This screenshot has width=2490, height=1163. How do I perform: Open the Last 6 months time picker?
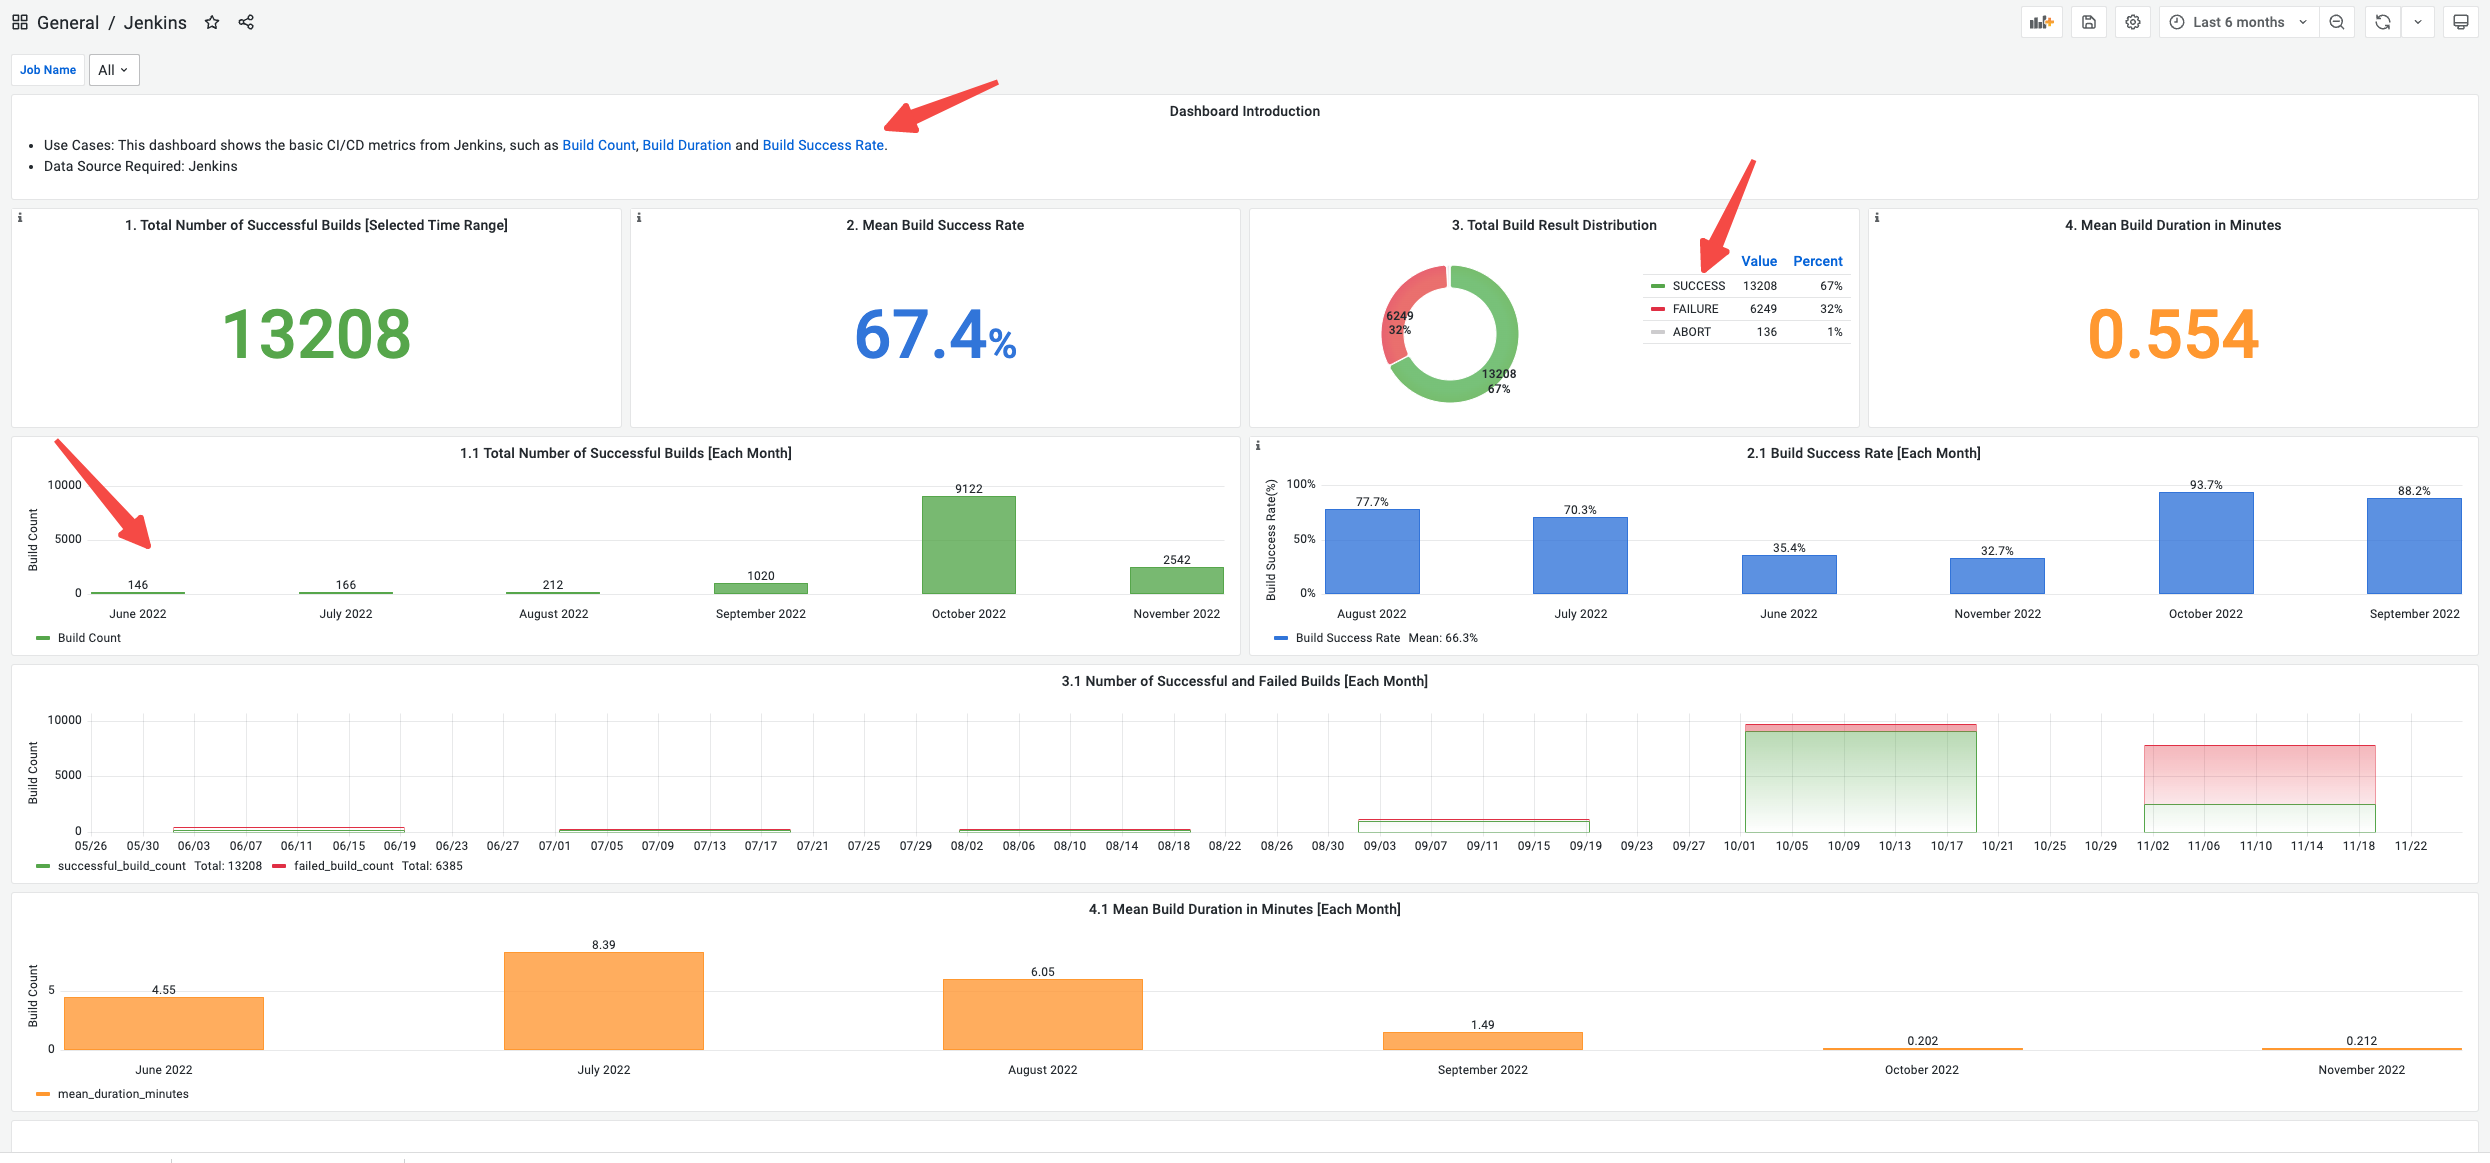(x=2238, y=22)
